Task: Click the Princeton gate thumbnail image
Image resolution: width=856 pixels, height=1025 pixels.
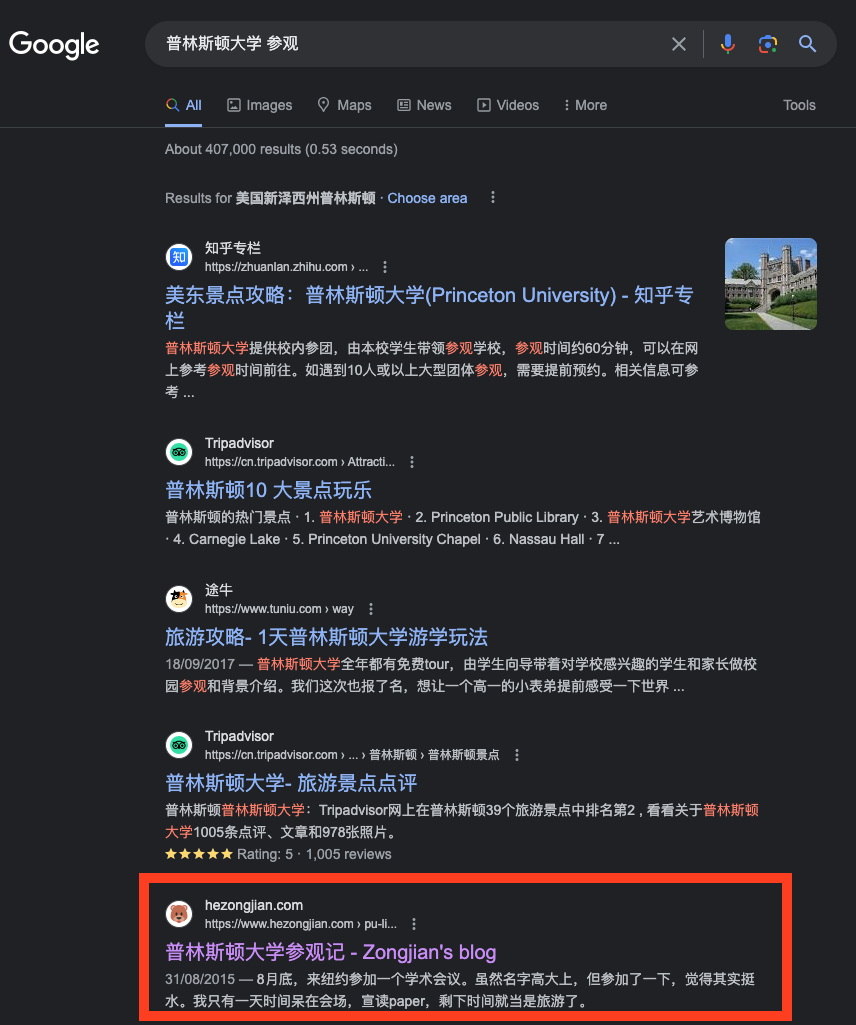Action: [x=770, y=283]
